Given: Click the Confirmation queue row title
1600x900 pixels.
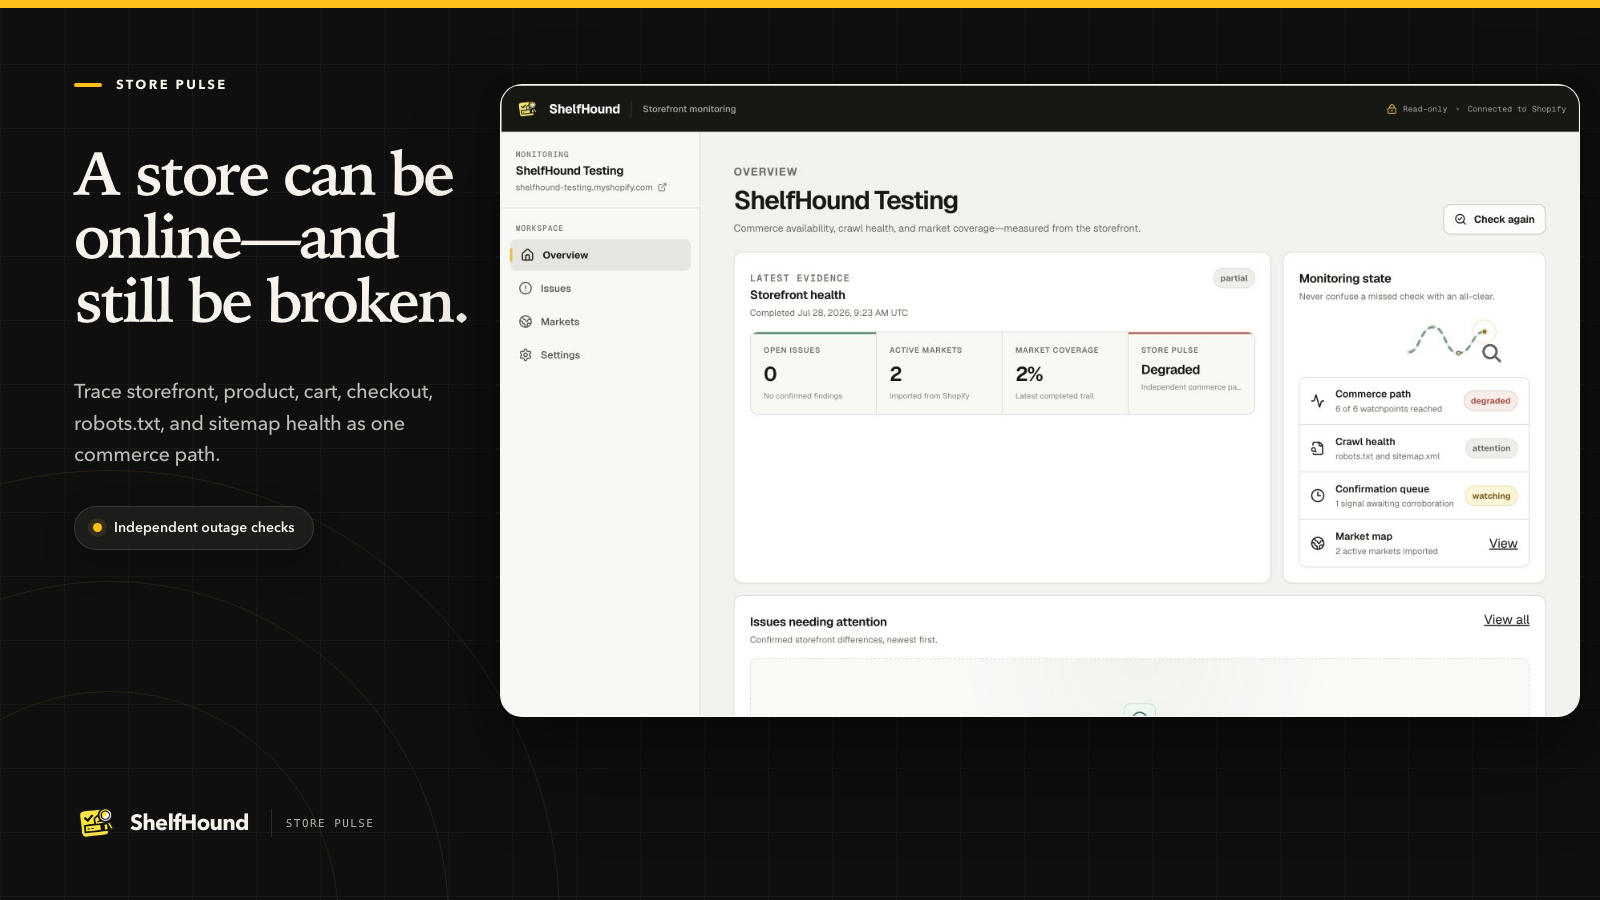Looking at the screenshot, I should (1382, 489).
